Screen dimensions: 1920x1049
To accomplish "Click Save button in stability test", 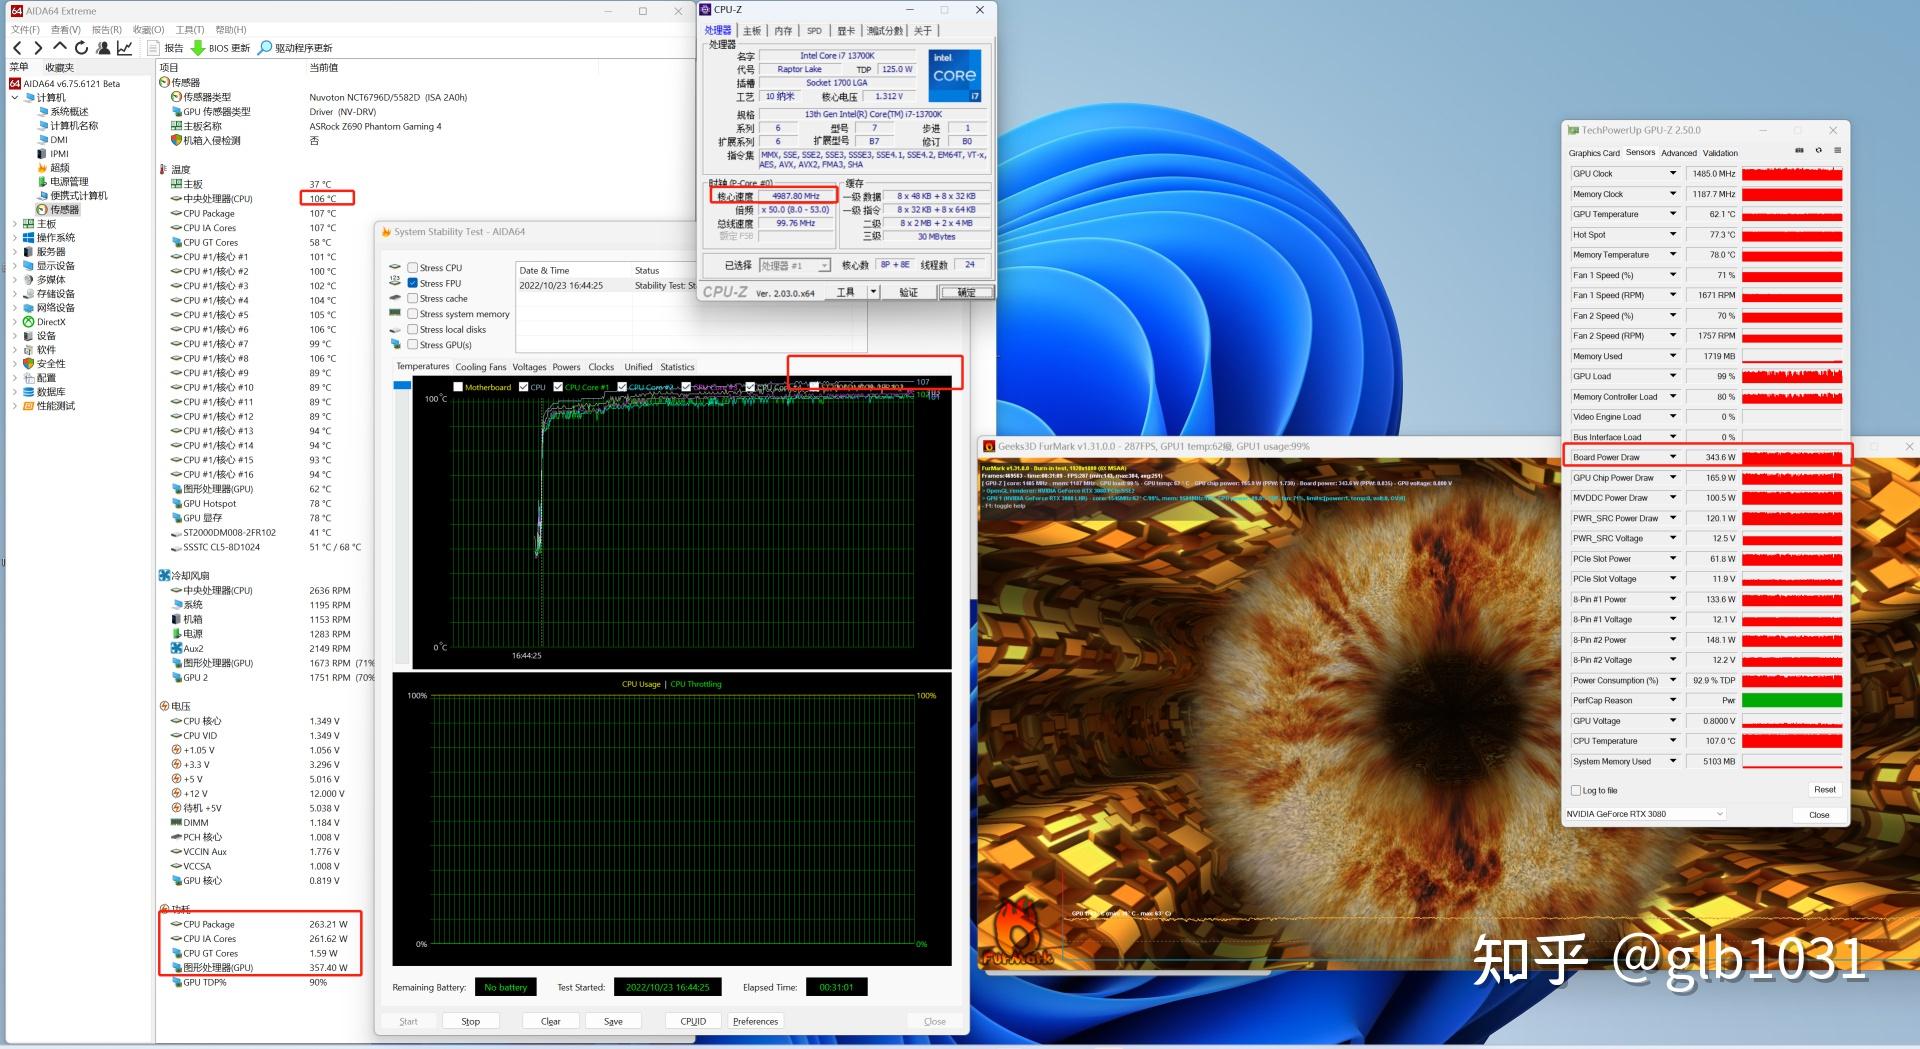I will coord(613,1021).
